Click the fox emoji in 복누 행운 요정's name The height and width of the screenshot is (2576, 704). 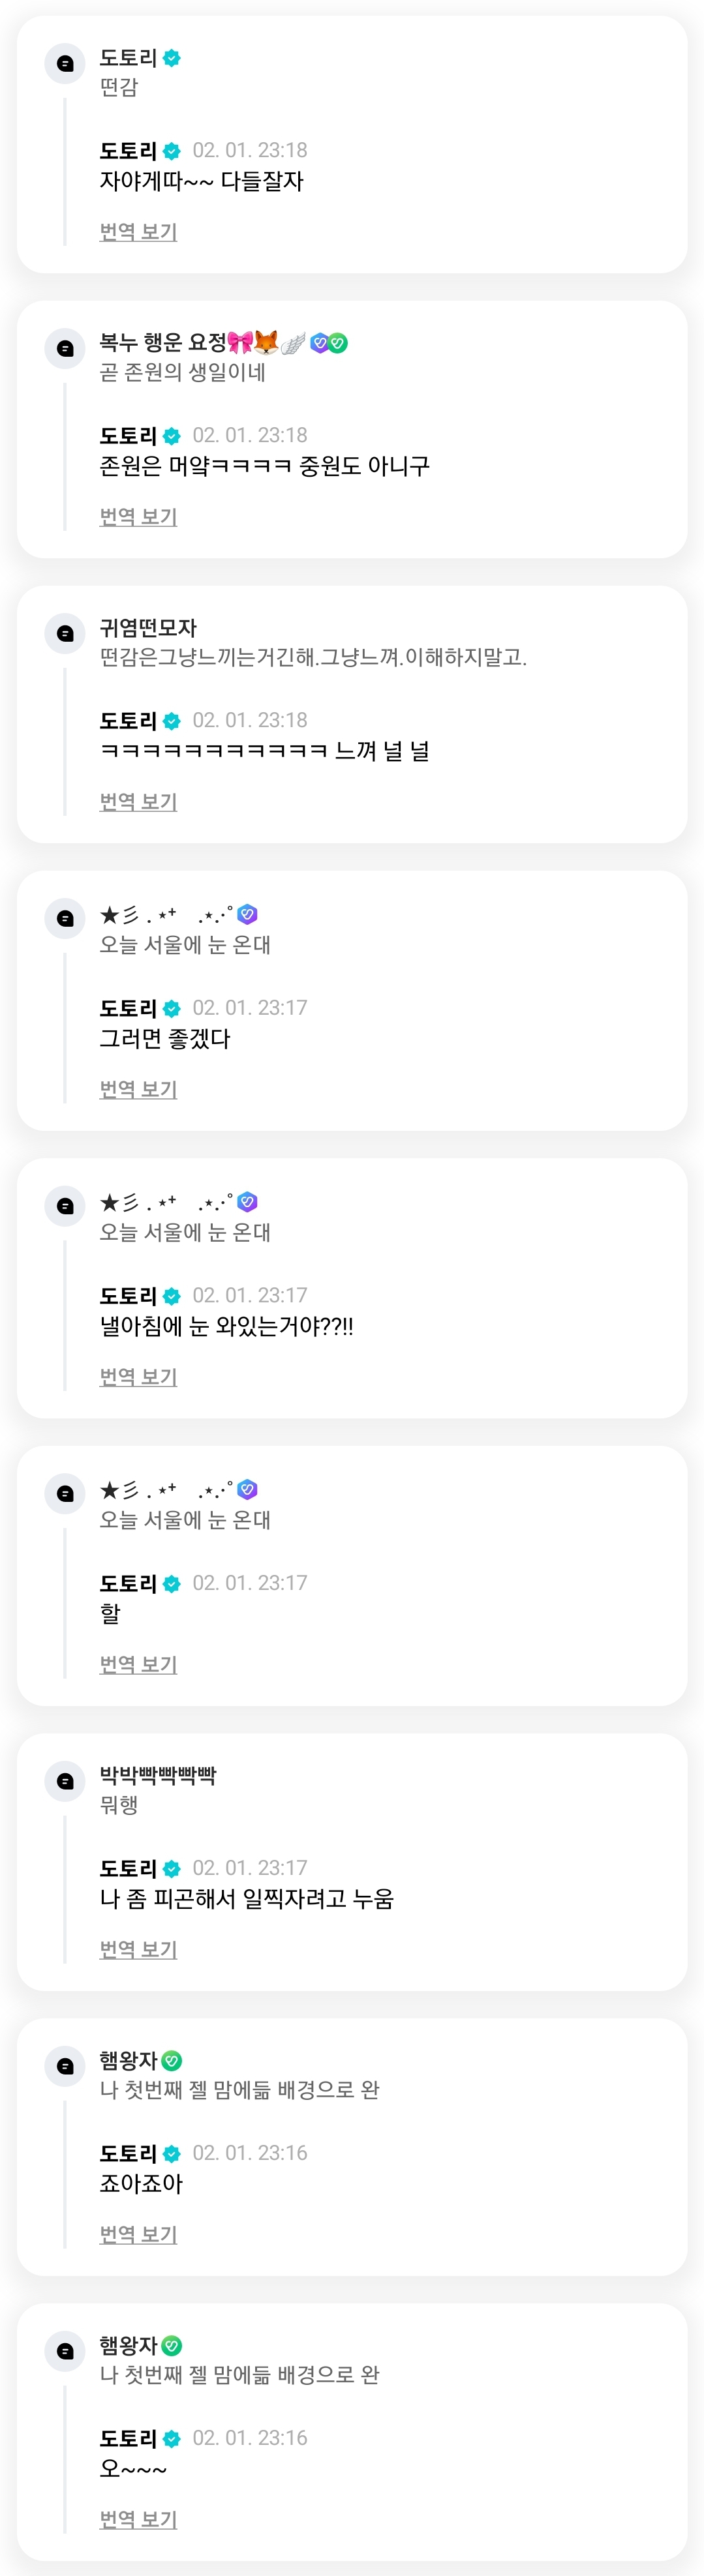click(266, 343)
